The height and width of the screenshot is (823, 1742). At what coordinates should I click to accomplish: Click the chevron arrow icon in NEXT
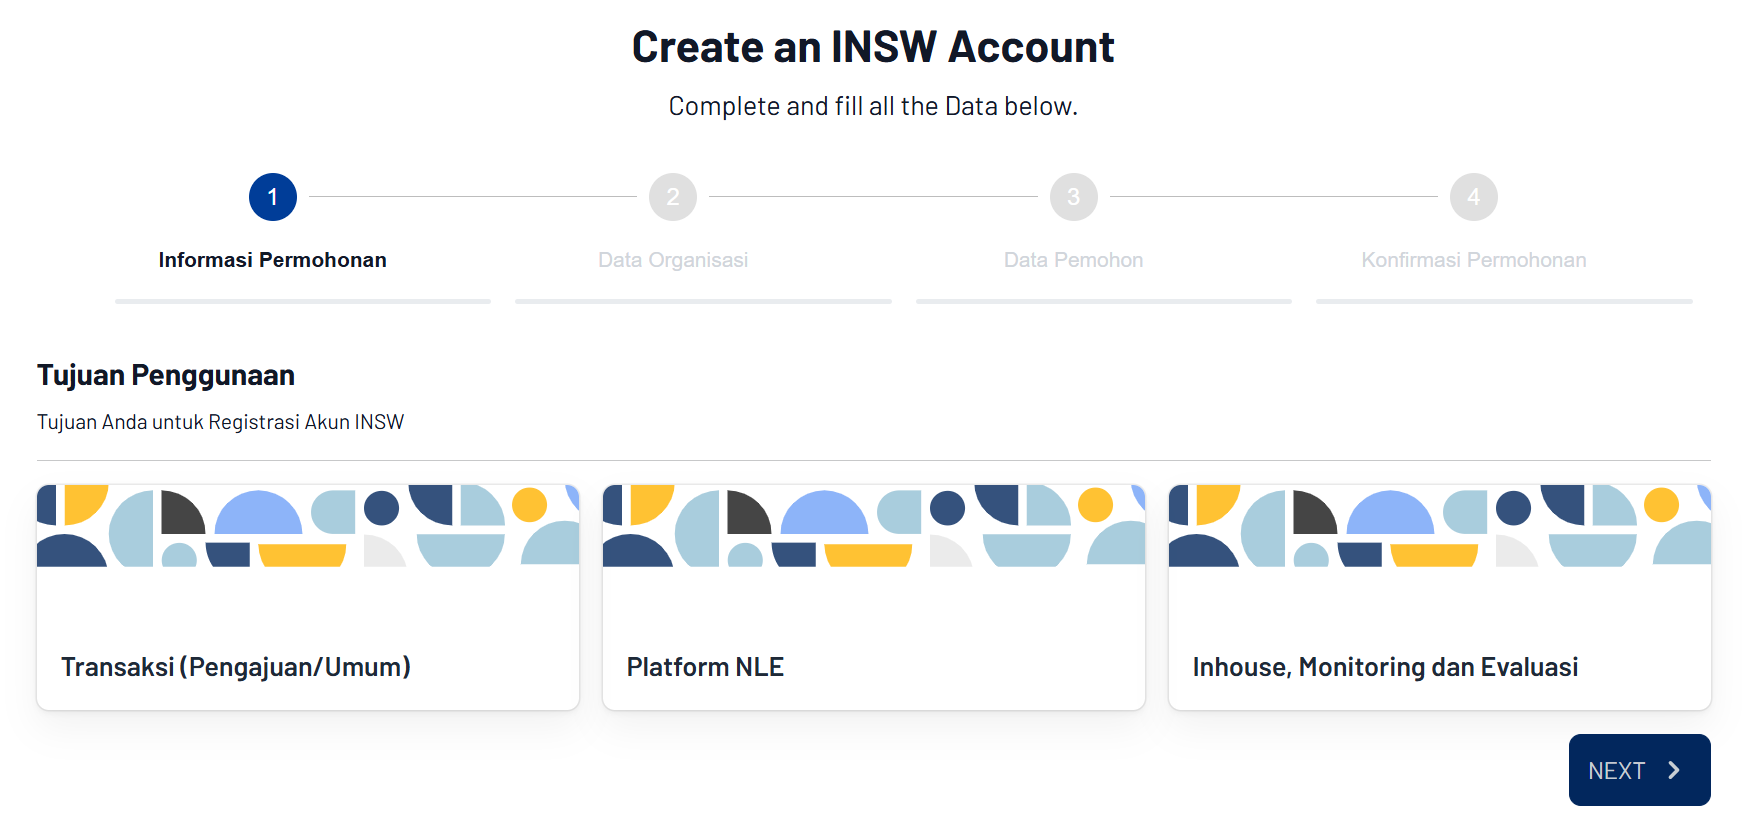(x=1673, y=770)
